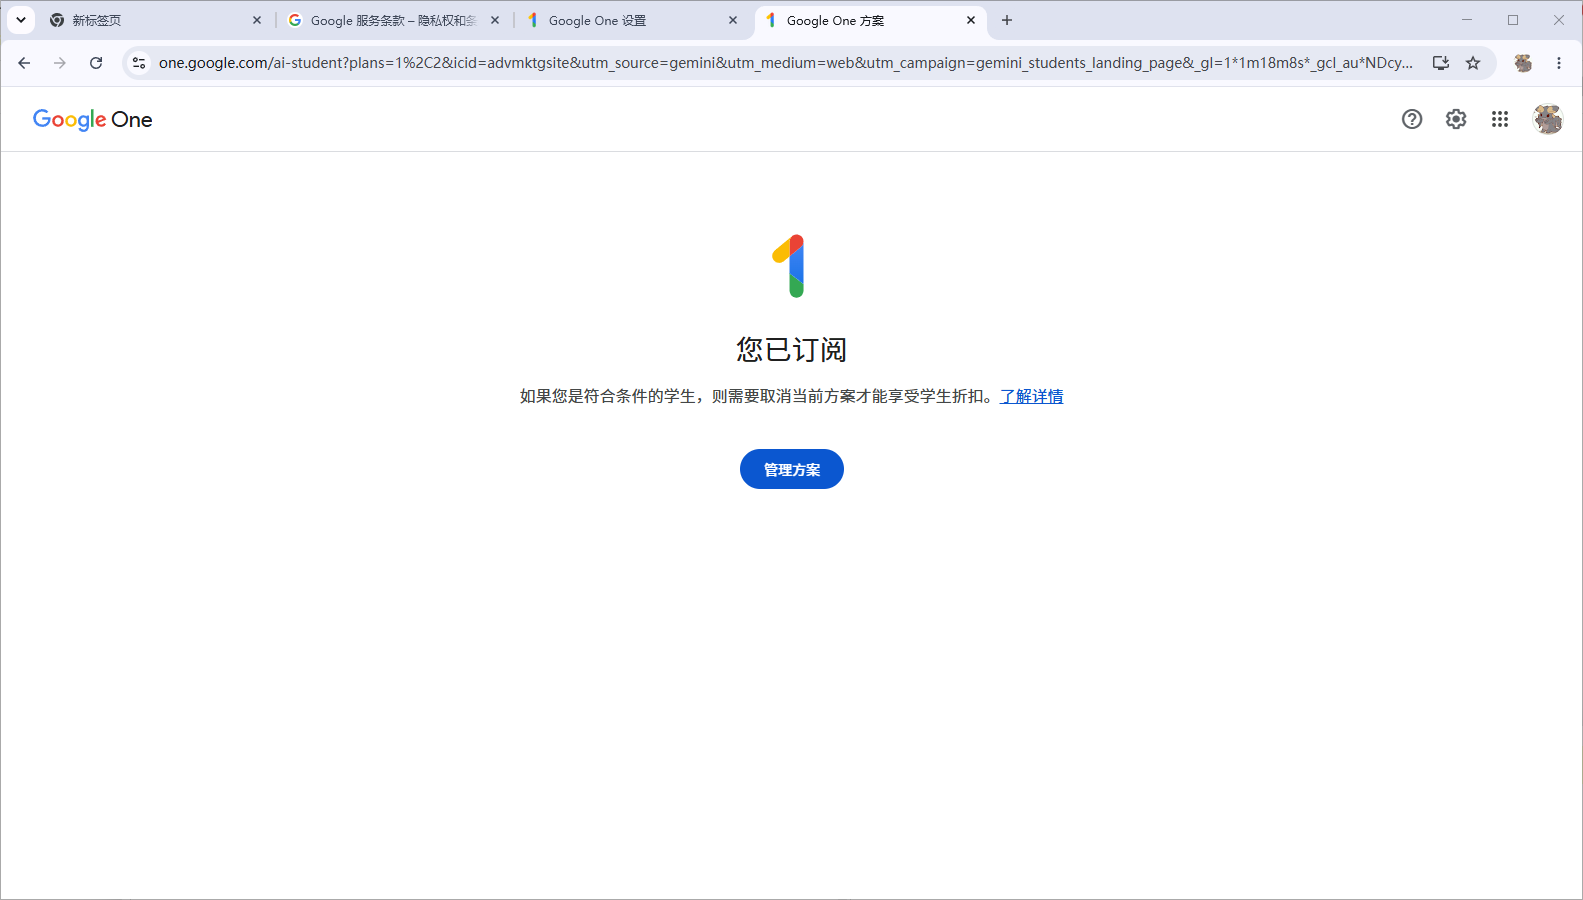
Task: Click the colorful Google One "1" logo
Action: pyautogui.click(x=790, y=266)
